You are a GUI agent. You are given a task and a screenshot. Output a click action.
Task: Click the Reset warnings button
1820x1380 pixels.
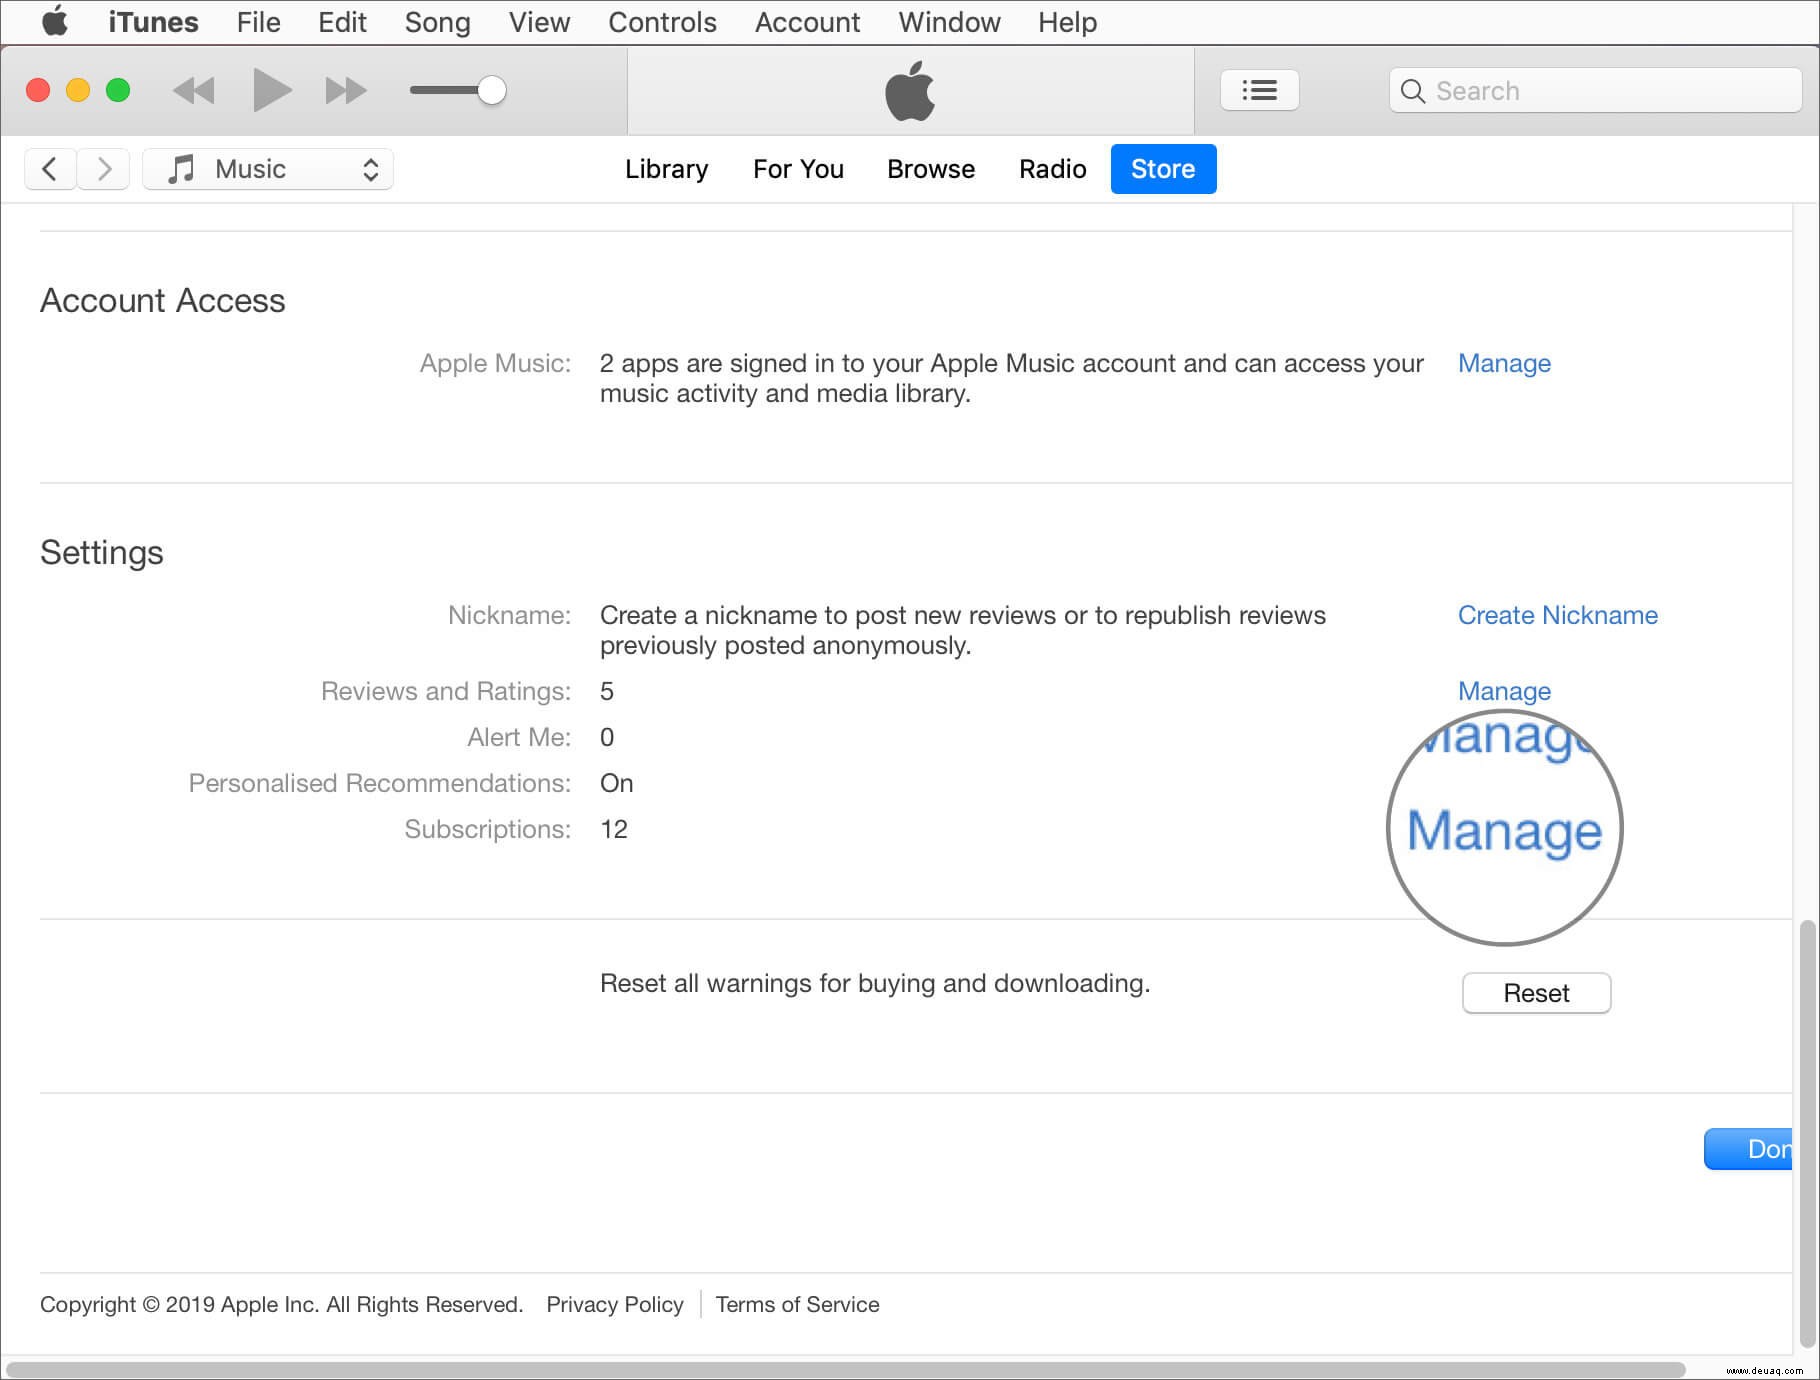pos(1536,993)
